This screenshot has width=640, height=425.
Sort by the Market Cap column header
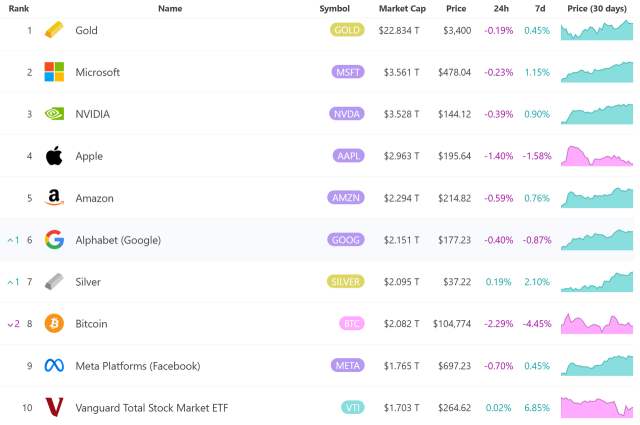[402, 9]
